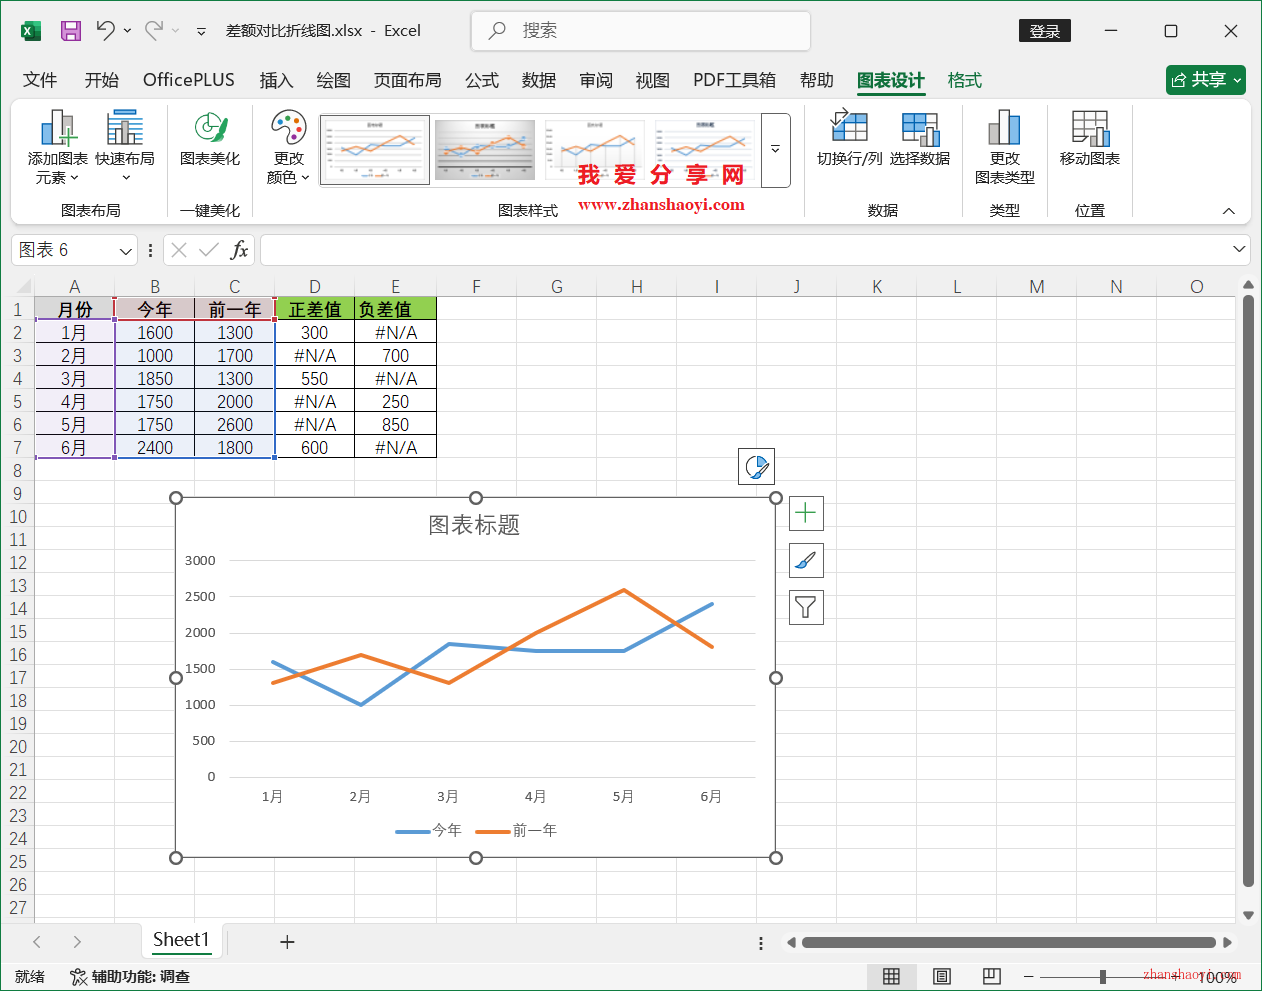
Task: Click the 移动图表 move chart icon
Action: 1089,148
